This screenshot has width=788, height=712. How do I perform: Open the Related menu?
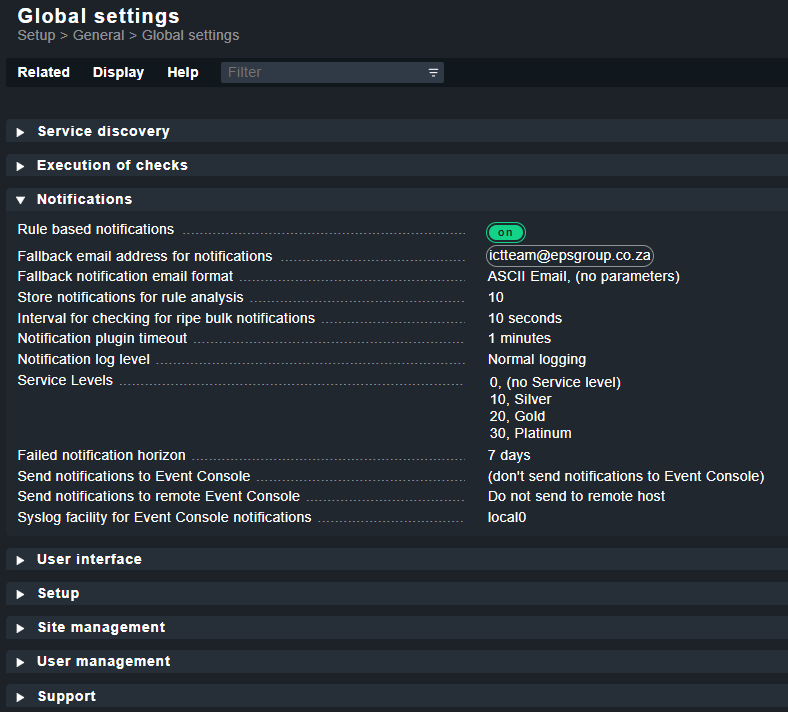tap(44, 72)
